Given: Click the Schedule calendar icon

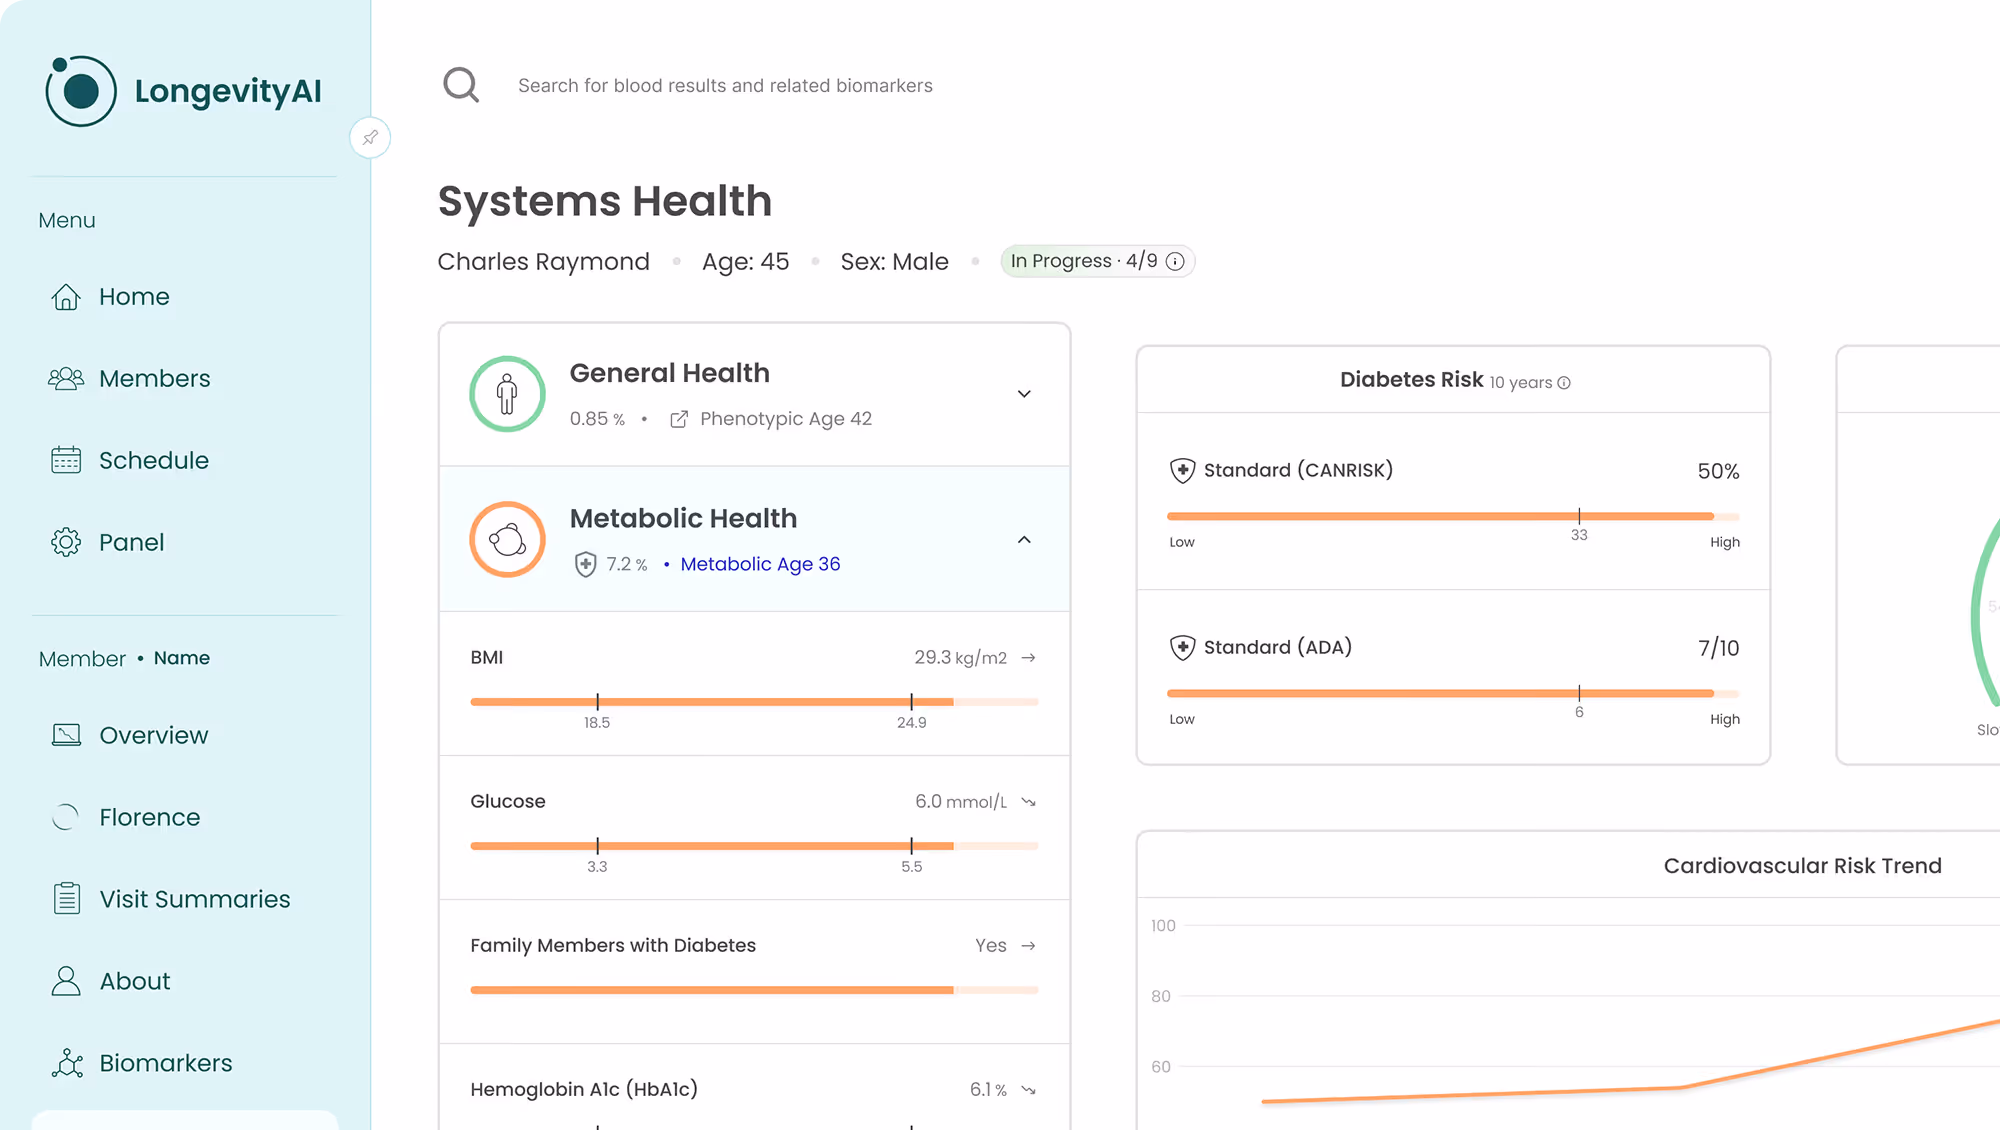Looking at the screenshot, I should [66, 460].
